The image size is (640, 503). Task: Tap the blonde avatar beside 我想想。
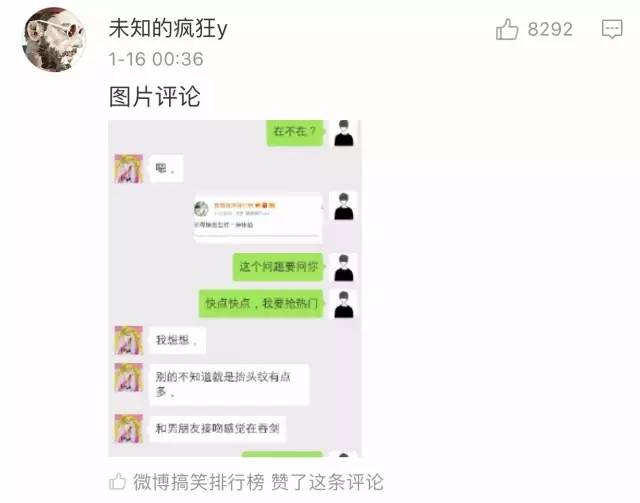[x=129, y=340]
